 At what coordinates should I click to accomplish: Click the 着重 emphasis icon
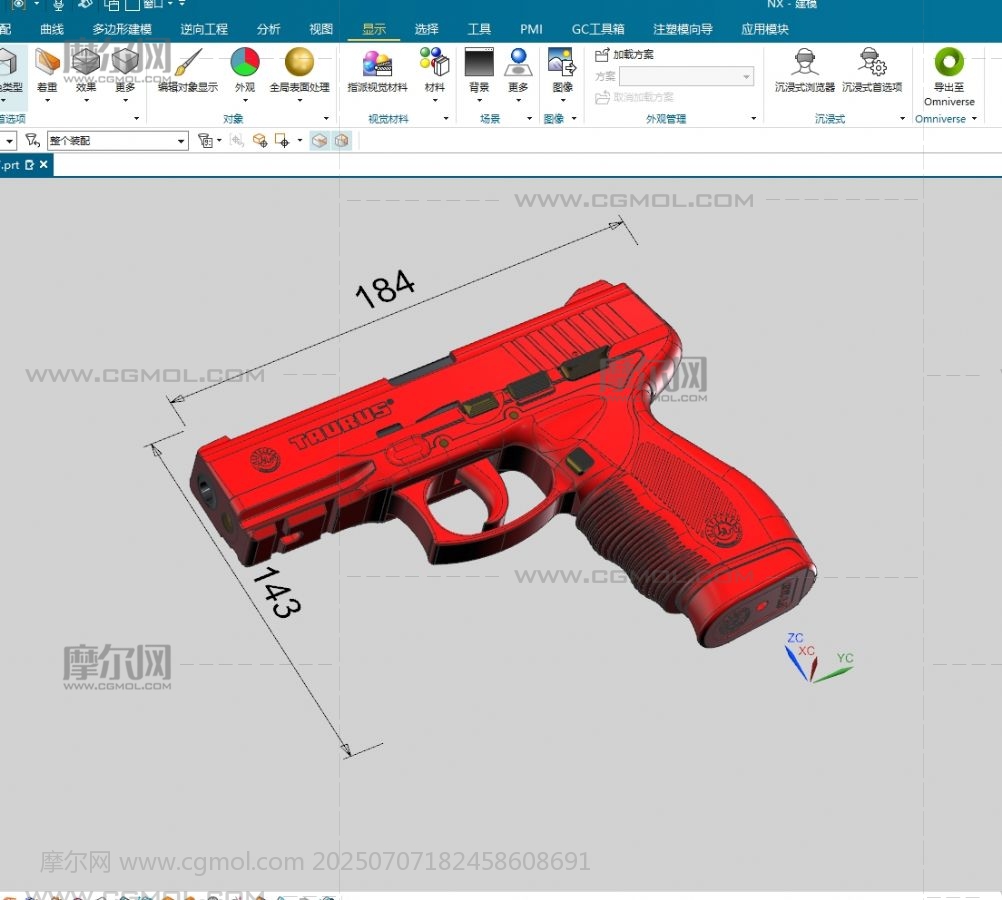[x=47, y=62]
